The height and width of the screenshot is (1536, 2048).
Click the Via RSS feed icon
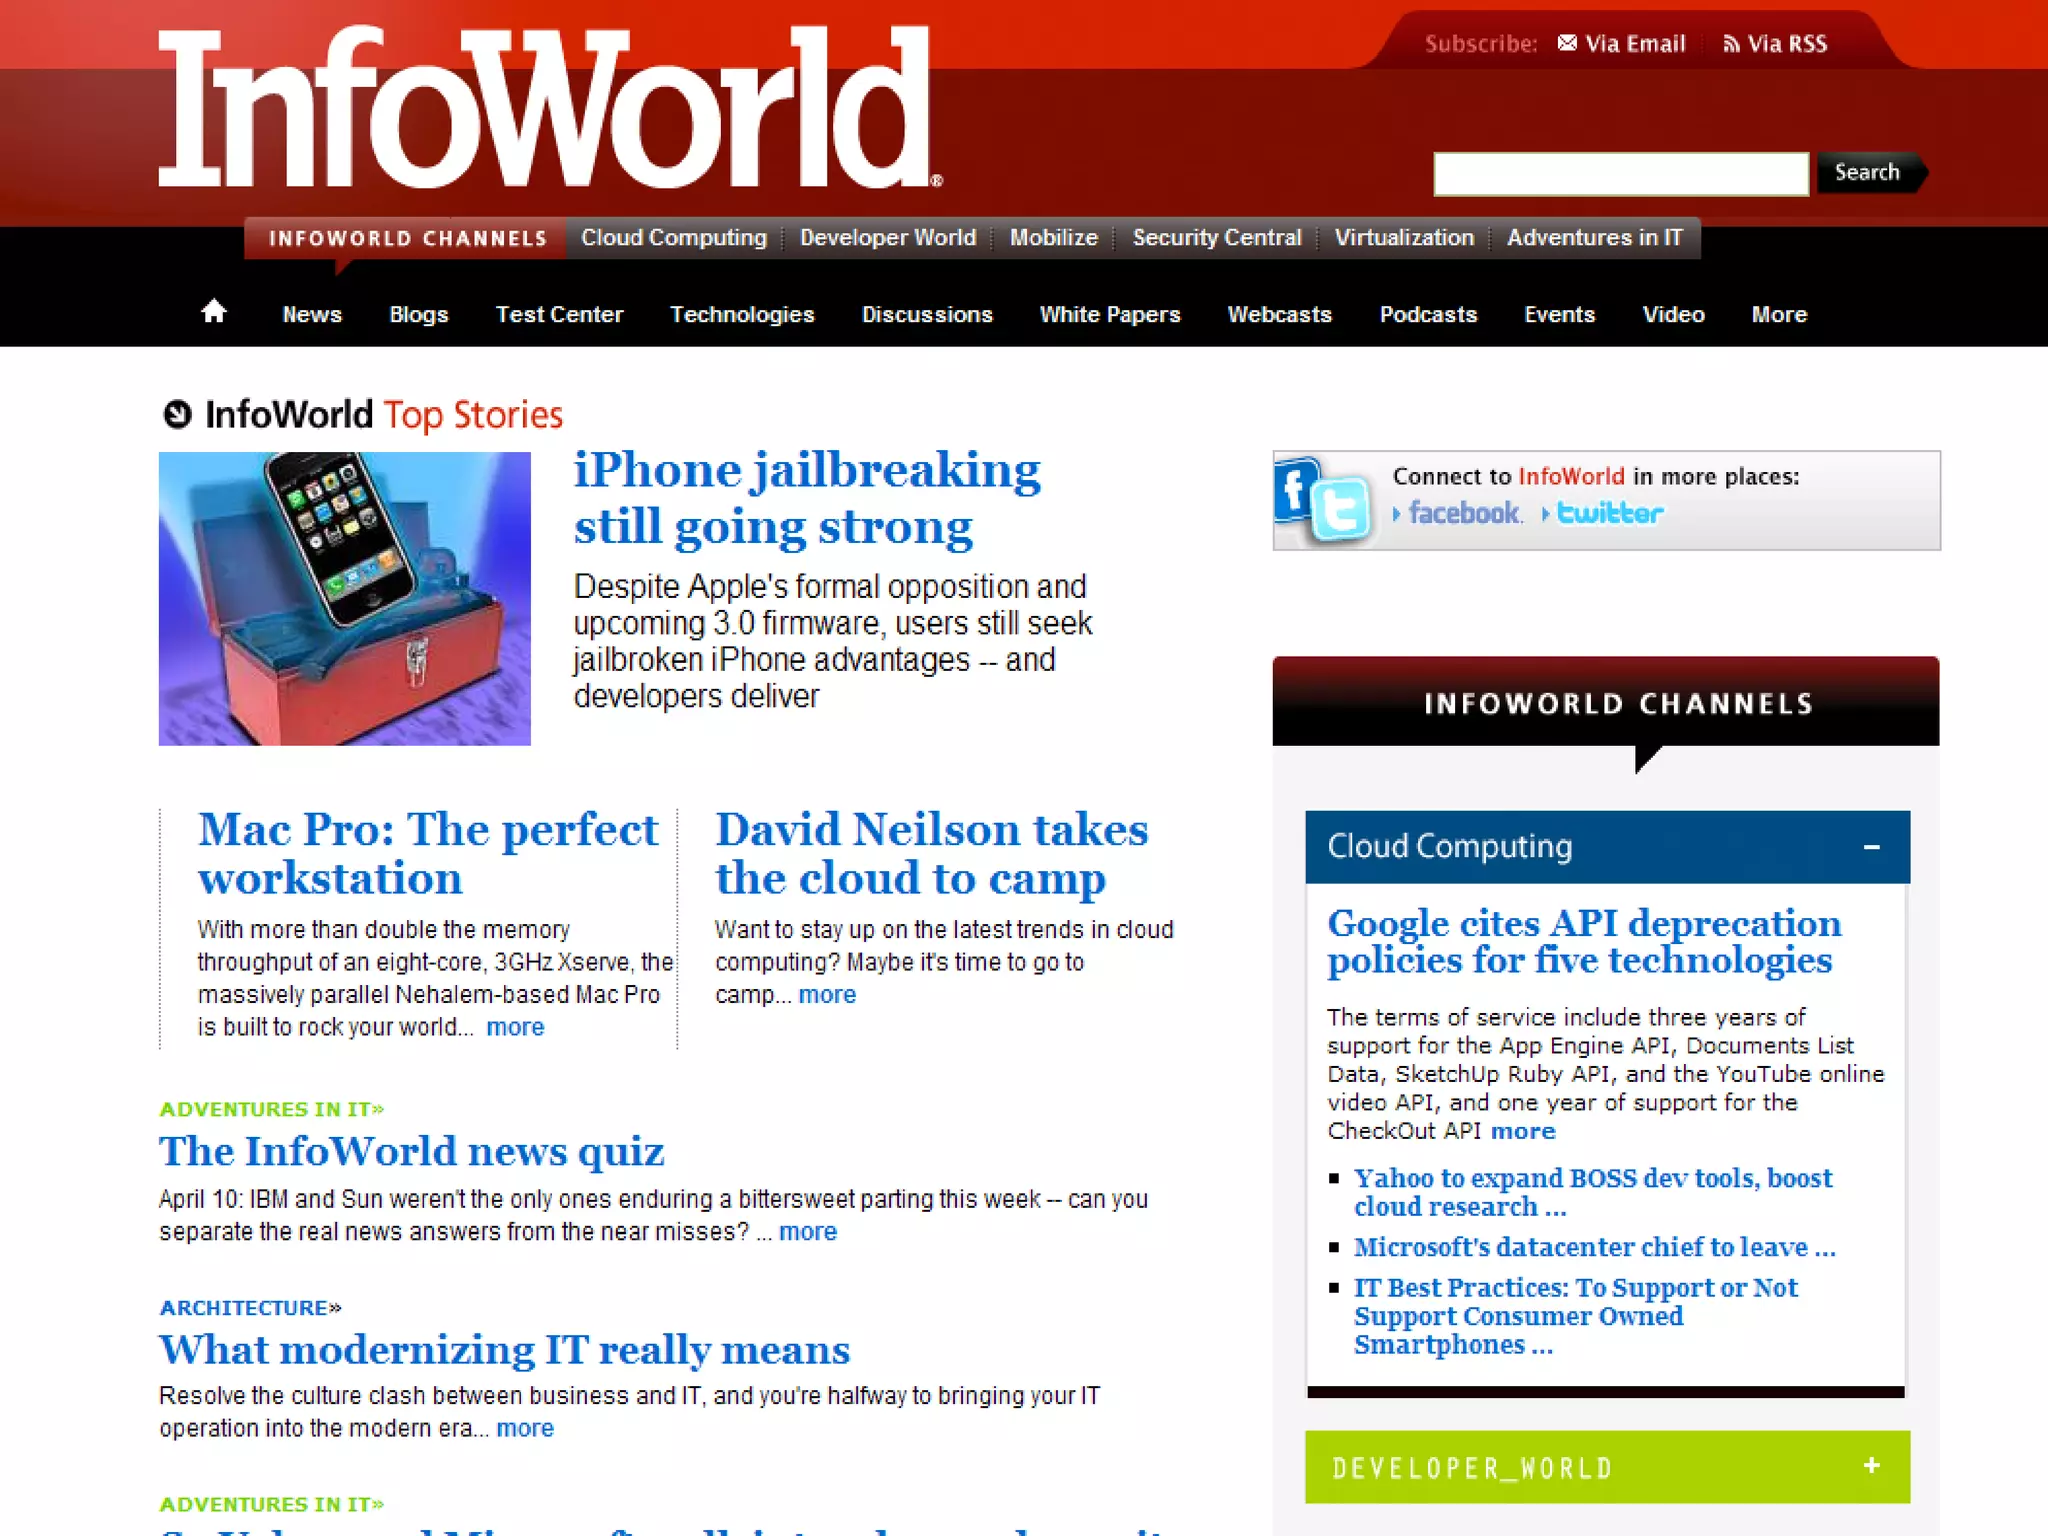pyautogui.click(x=1731, y=44)
